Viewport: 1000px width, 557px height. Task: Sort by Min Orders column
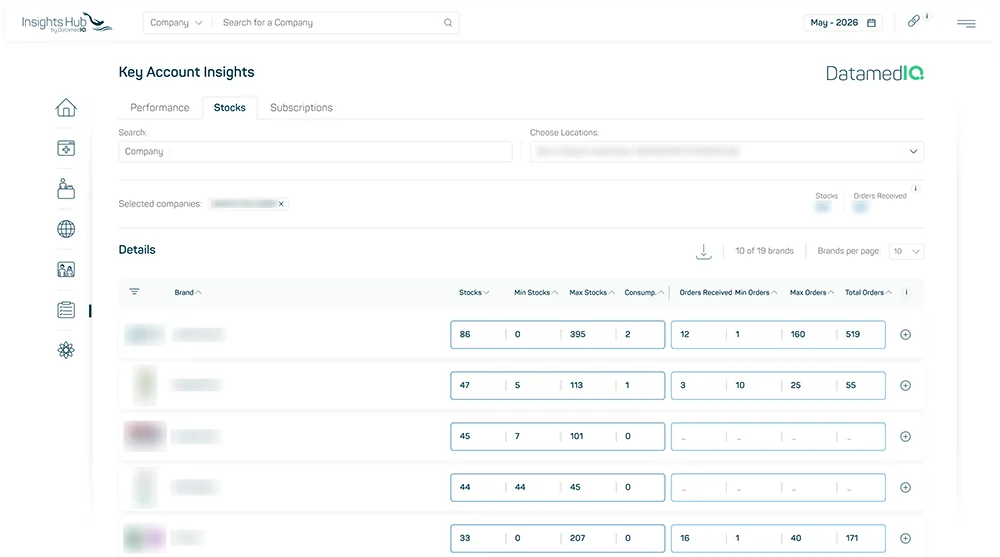[x=756, y=292]
